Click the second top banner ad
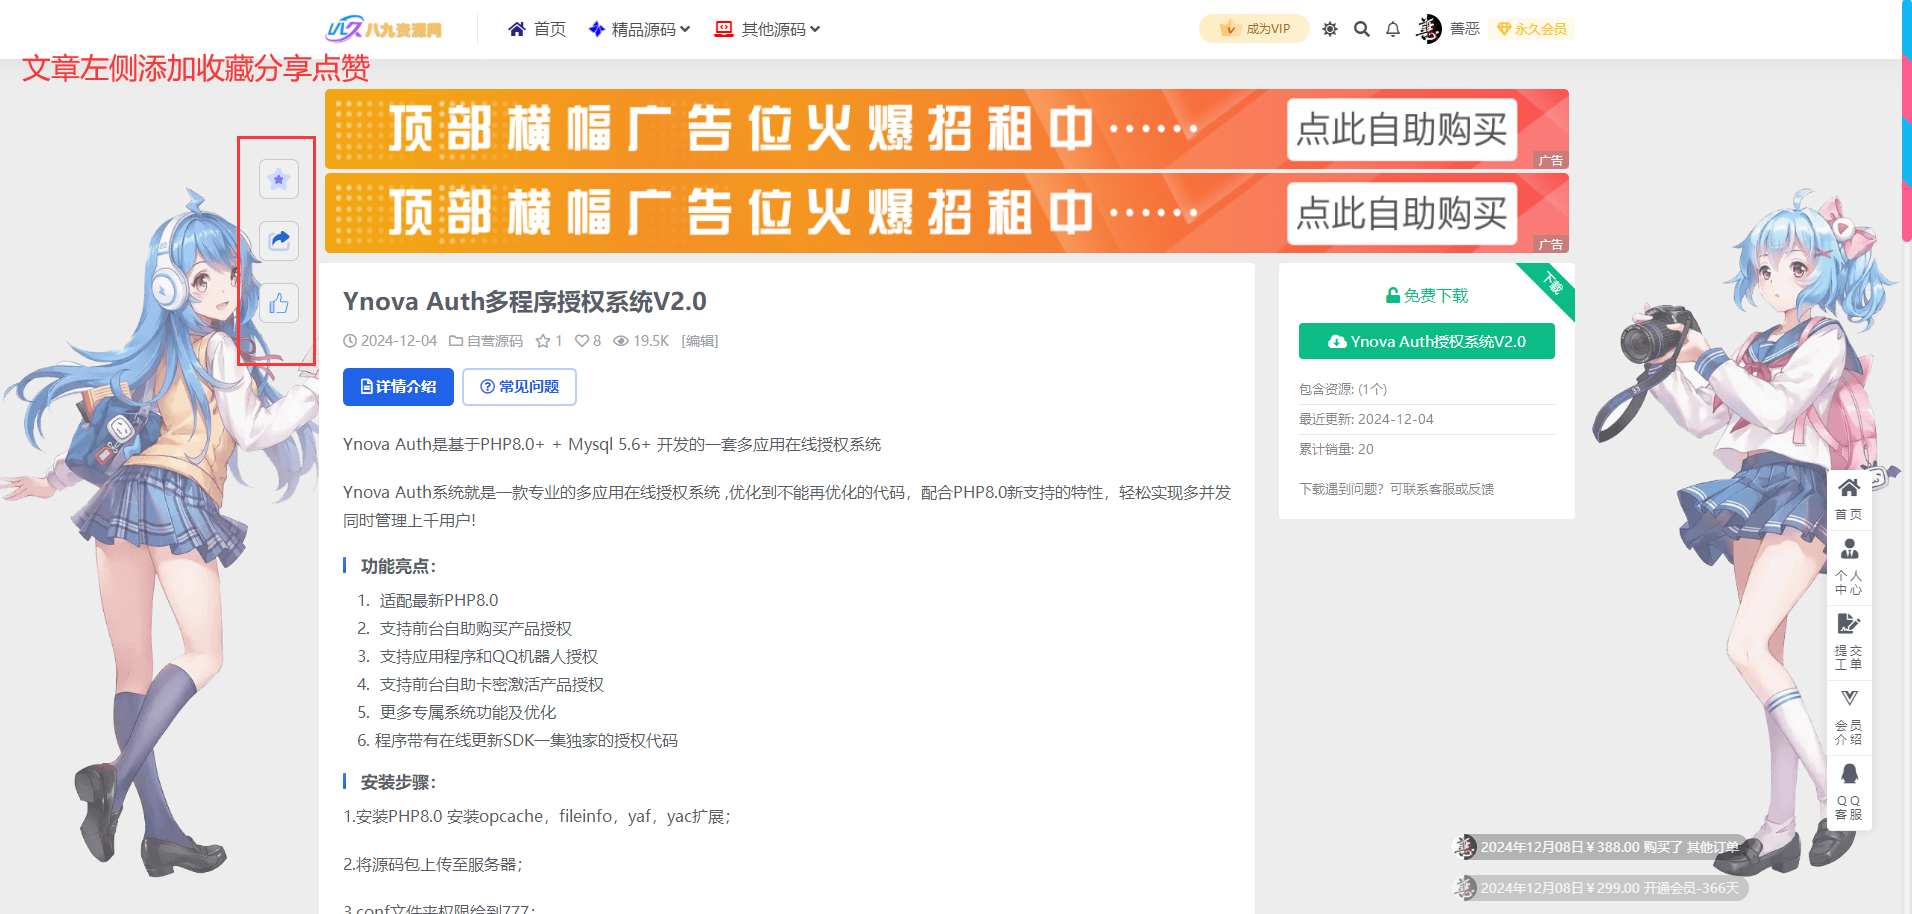The image size is (1912, 914). click(946, 213)
